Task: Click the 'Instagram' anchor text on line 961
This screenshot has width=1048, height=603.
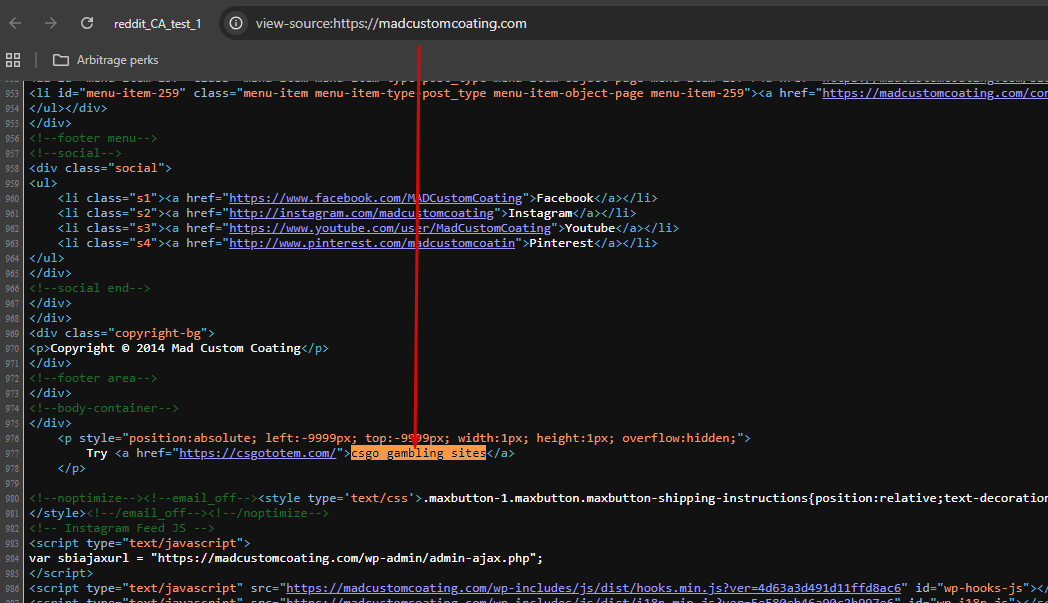Action: click(x=540, y=213)
